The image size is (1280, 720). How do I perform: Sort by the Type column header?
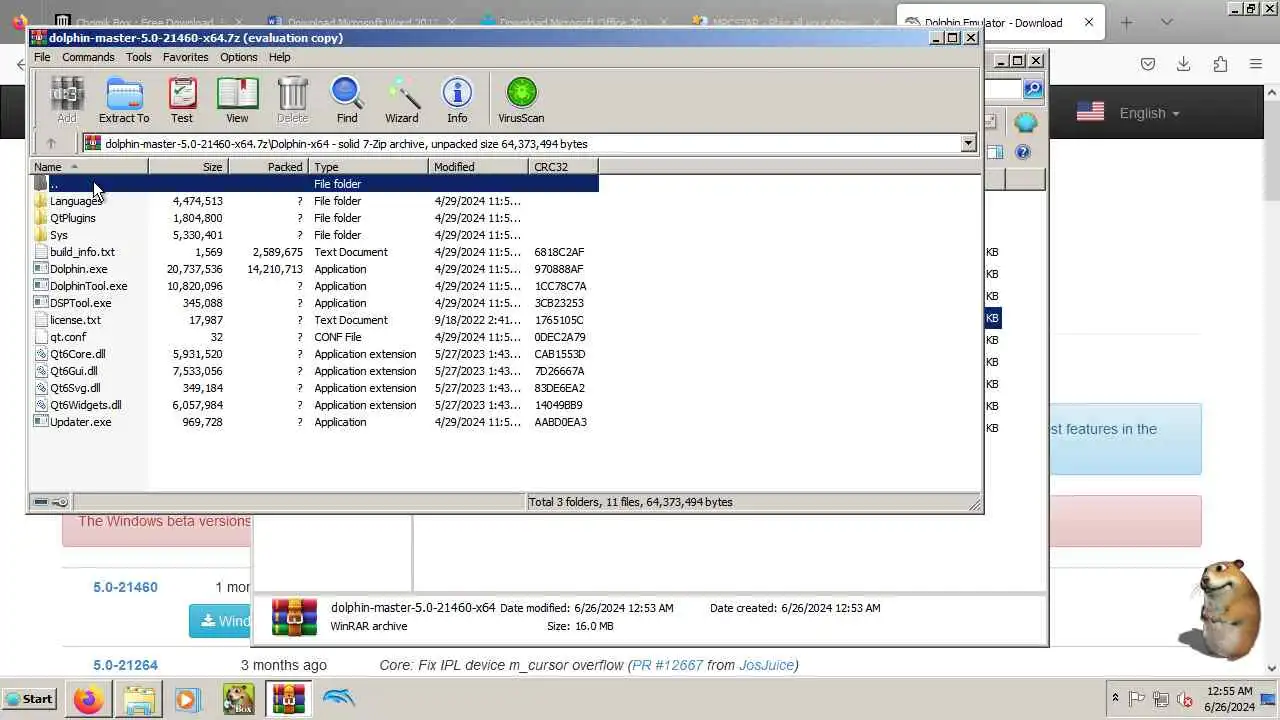368,167
